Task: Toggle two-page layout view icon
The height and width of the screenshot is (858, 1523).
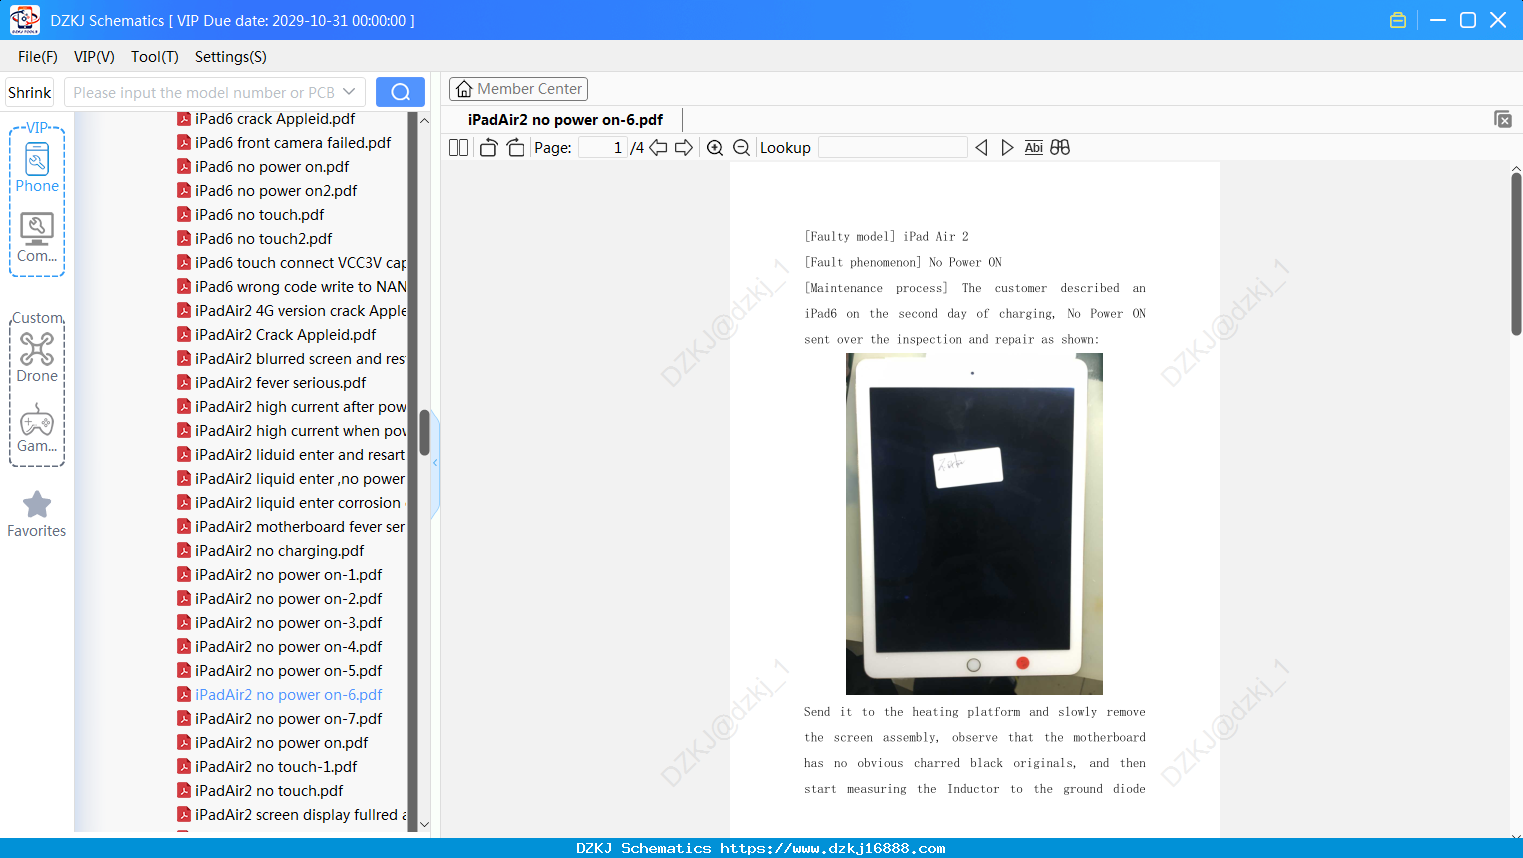Action: [458, 147]
